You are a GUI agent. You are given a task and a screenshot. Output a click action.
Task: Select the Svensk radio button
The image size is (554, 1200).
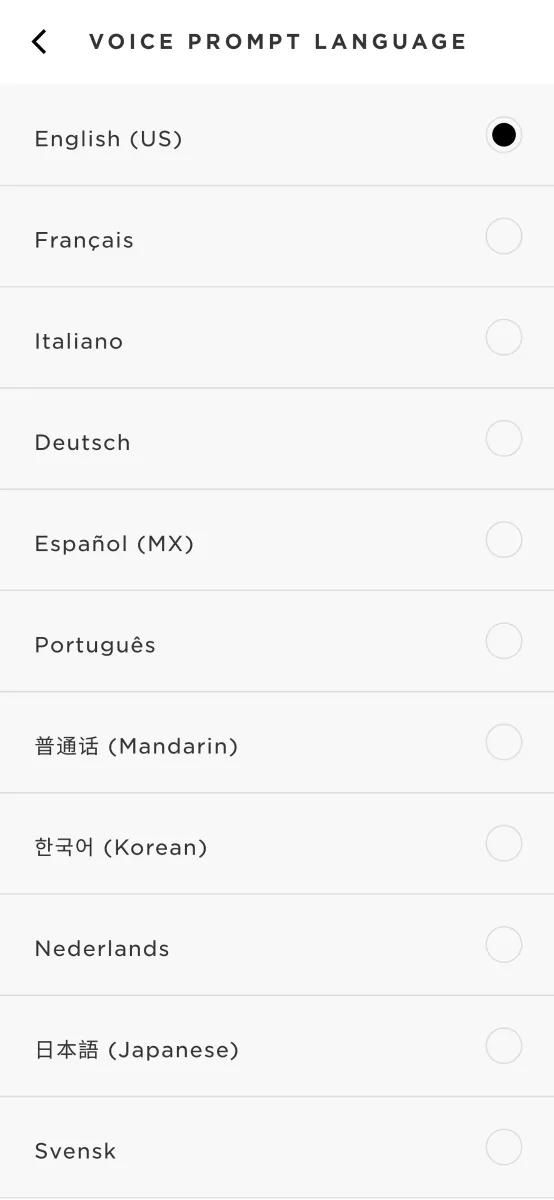click(x=504, y=1147)
